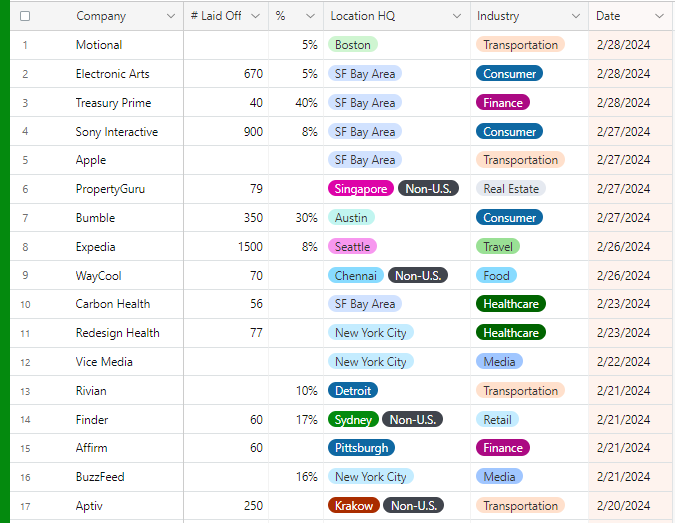Click the Retail industry tag
675x523 pixels.
(498, 419)
